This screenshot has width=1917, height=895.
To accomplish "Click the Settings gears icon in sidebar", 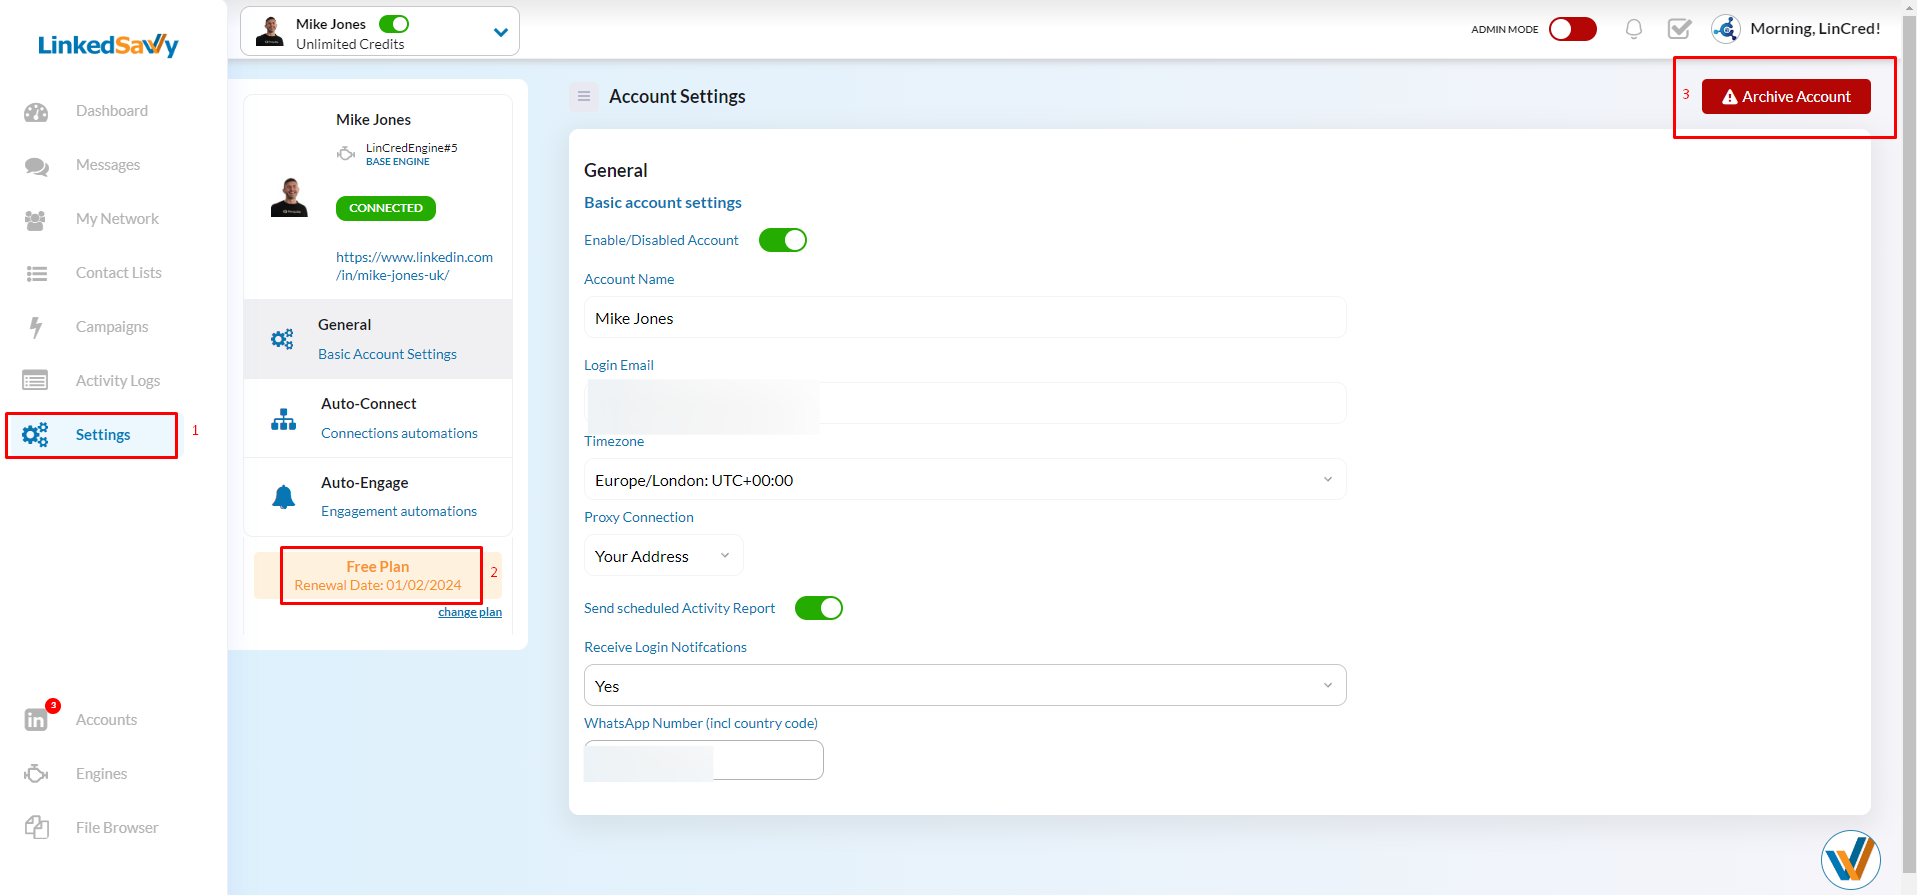I will tap(36, 435).
